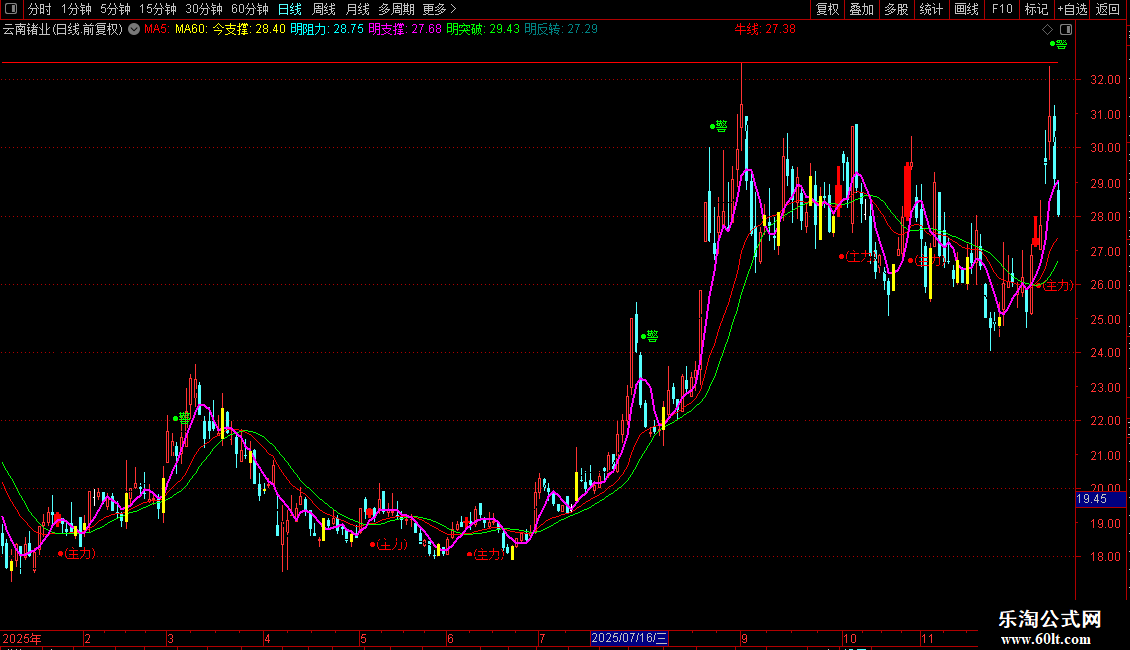Click the 明阻力 28.75 value

[x=326, y=29]
